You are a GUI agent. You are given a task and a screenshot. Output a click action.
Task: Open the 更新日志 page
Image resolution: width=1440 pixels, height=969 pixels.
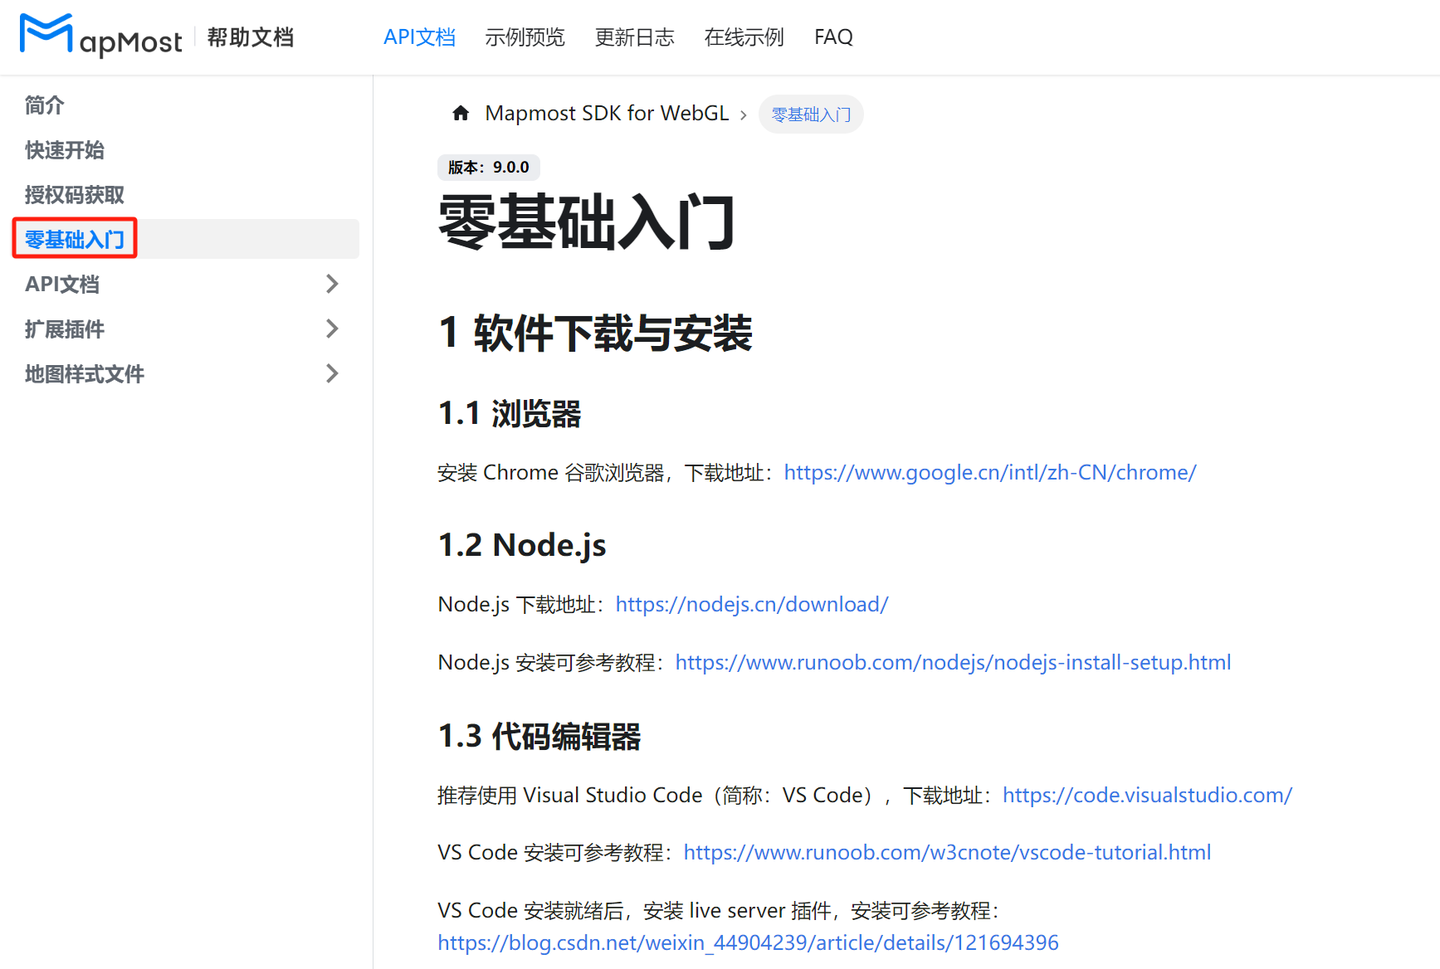[x=634, y=36]
